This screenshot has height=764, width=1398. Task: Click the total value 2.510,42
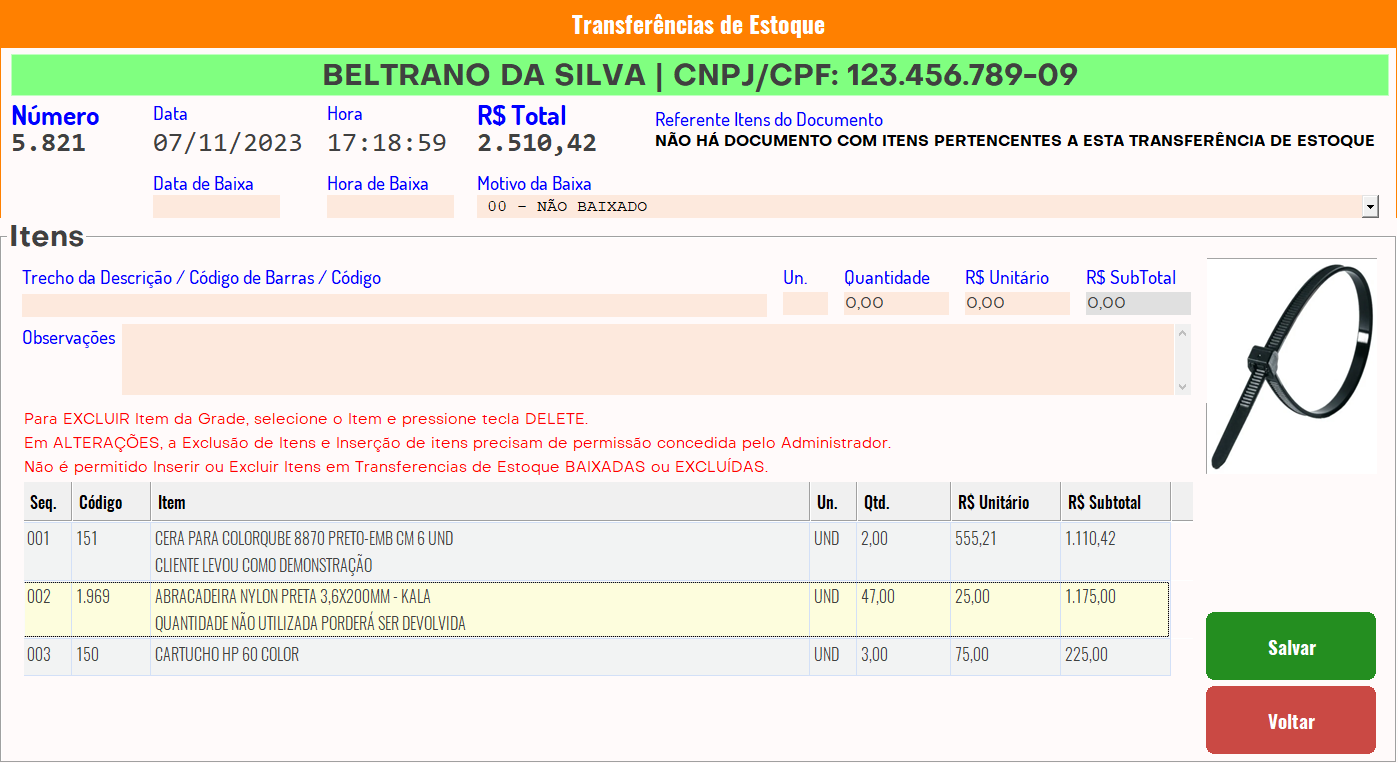(x=537, y=143)
